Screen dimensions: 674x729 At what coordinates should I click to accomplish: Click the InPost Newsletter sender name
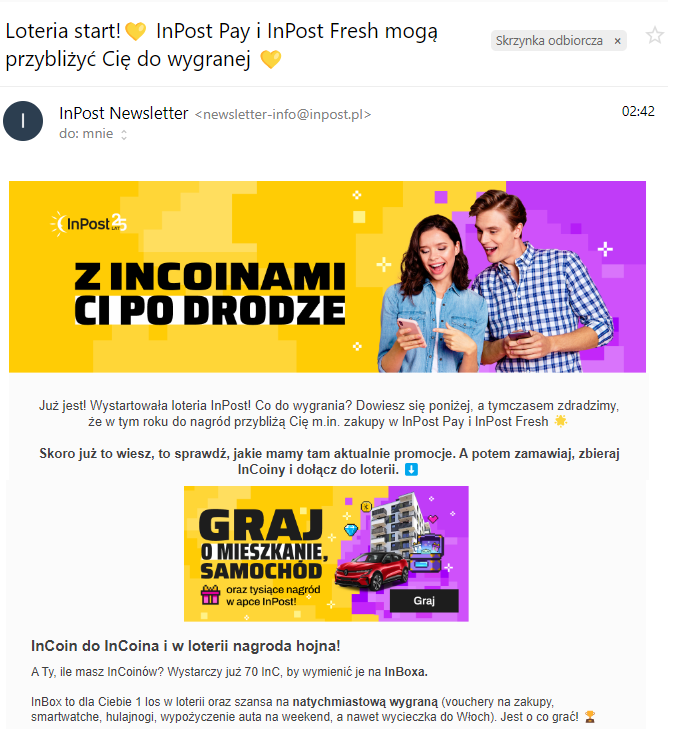tap(124, 113)
